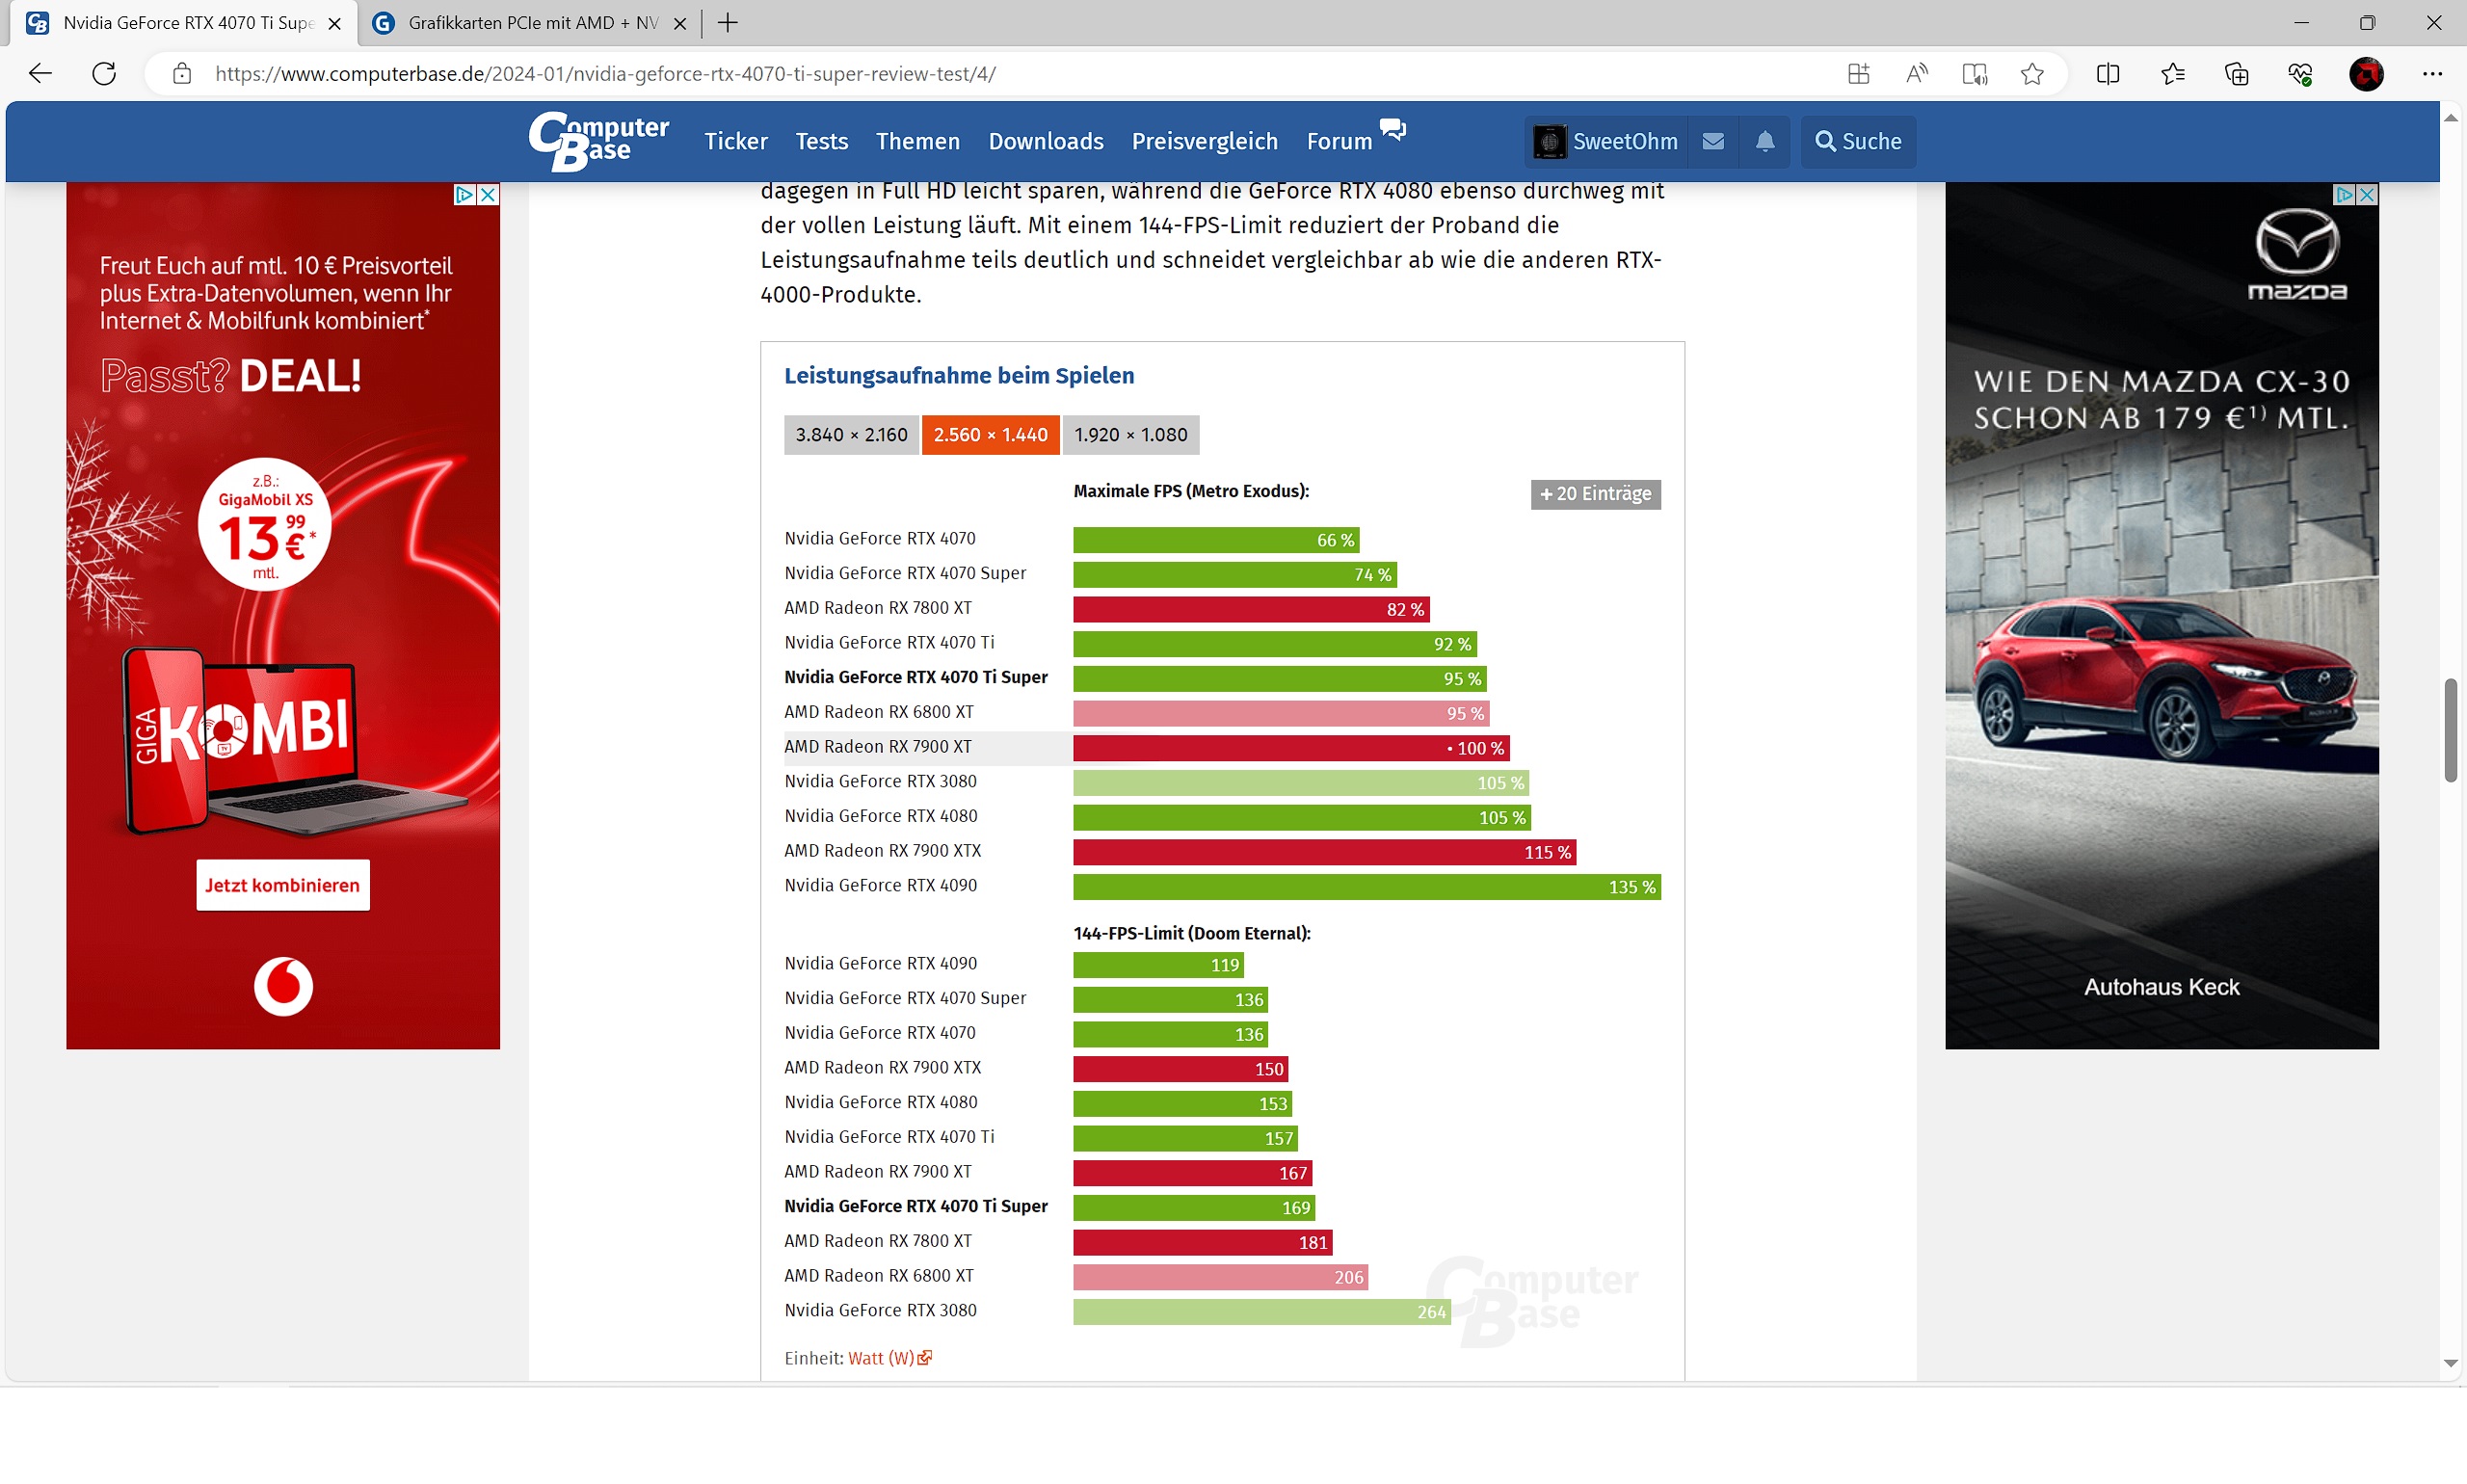Select the 2.560 × 1.440 resolution toggle
2467x1484 pixels.
coord(989,435)
